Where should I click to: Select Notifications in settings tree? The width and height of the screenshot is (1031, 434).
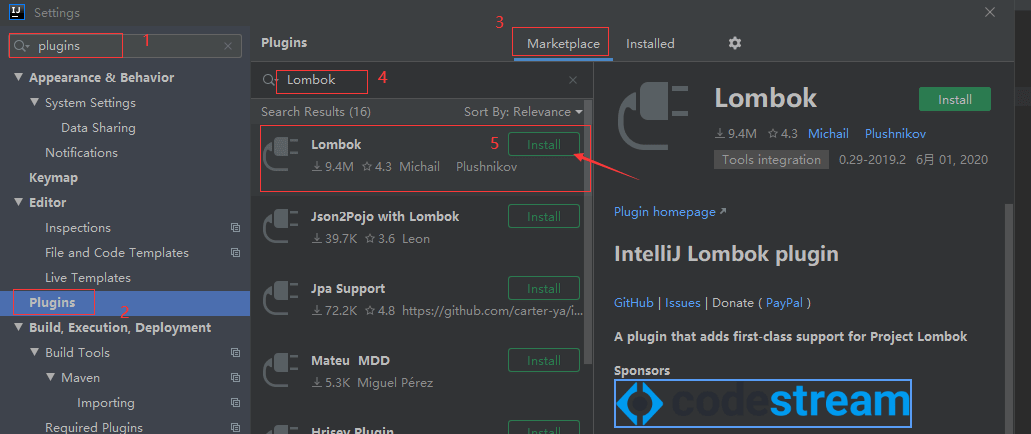click(82, 153)
